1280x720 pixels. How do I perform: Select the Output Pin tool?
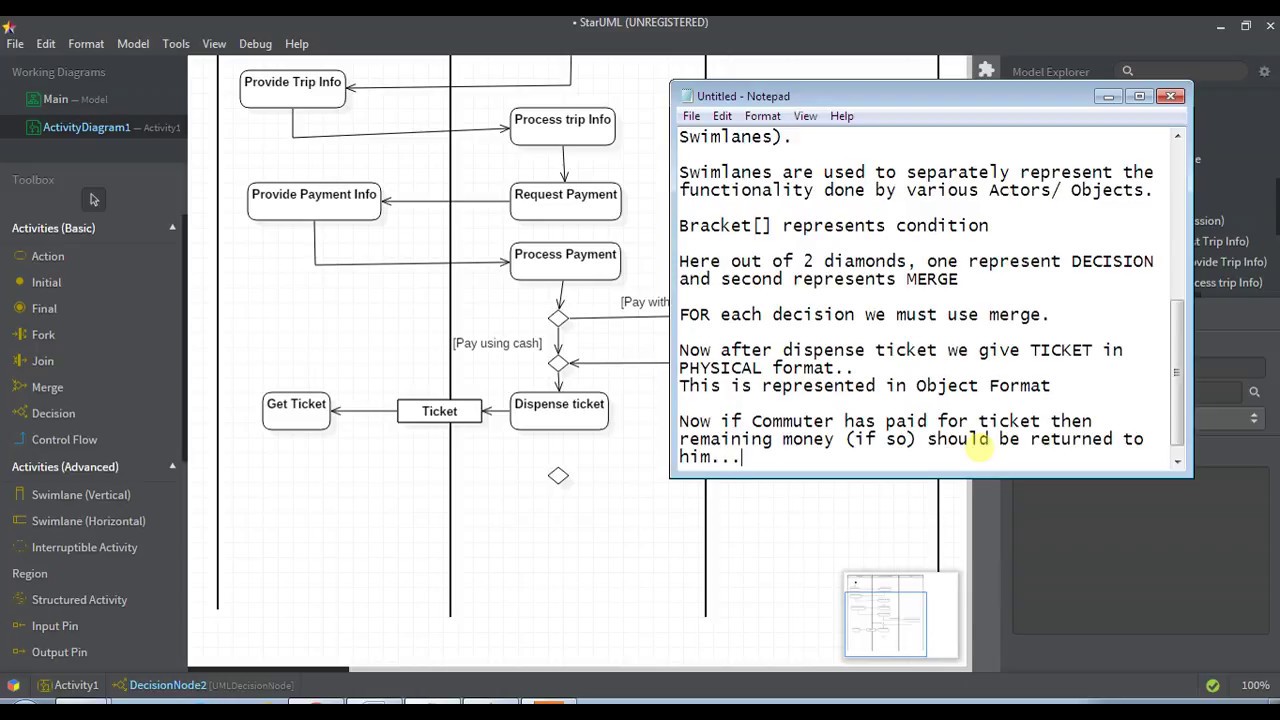59,651
